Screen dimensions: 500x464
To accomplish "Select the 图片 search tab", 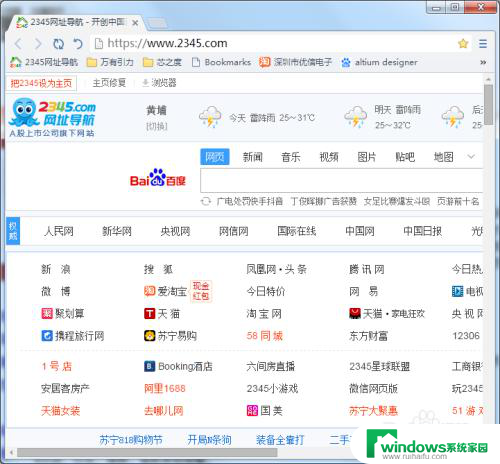I will 367,157.
